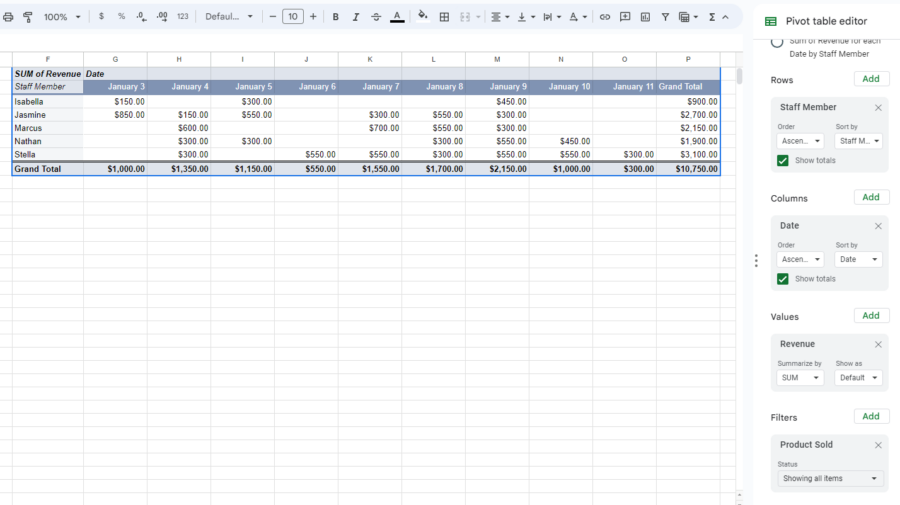The image size is (900, 505).
Task: Open the borders tool
Action: tap(444, 17)
